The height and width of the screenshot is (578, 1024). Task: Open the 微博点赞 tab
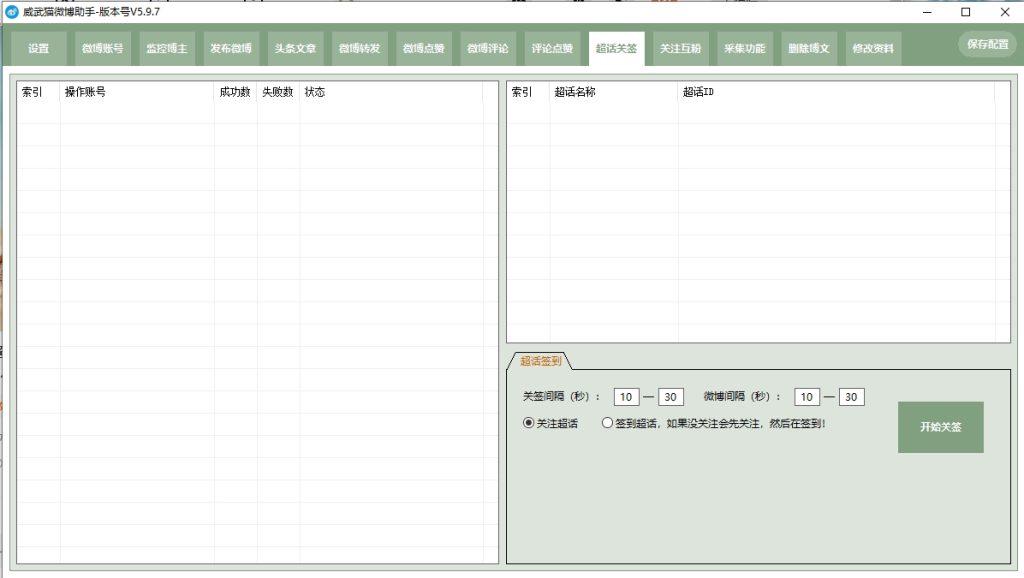(x=422, y=46)
